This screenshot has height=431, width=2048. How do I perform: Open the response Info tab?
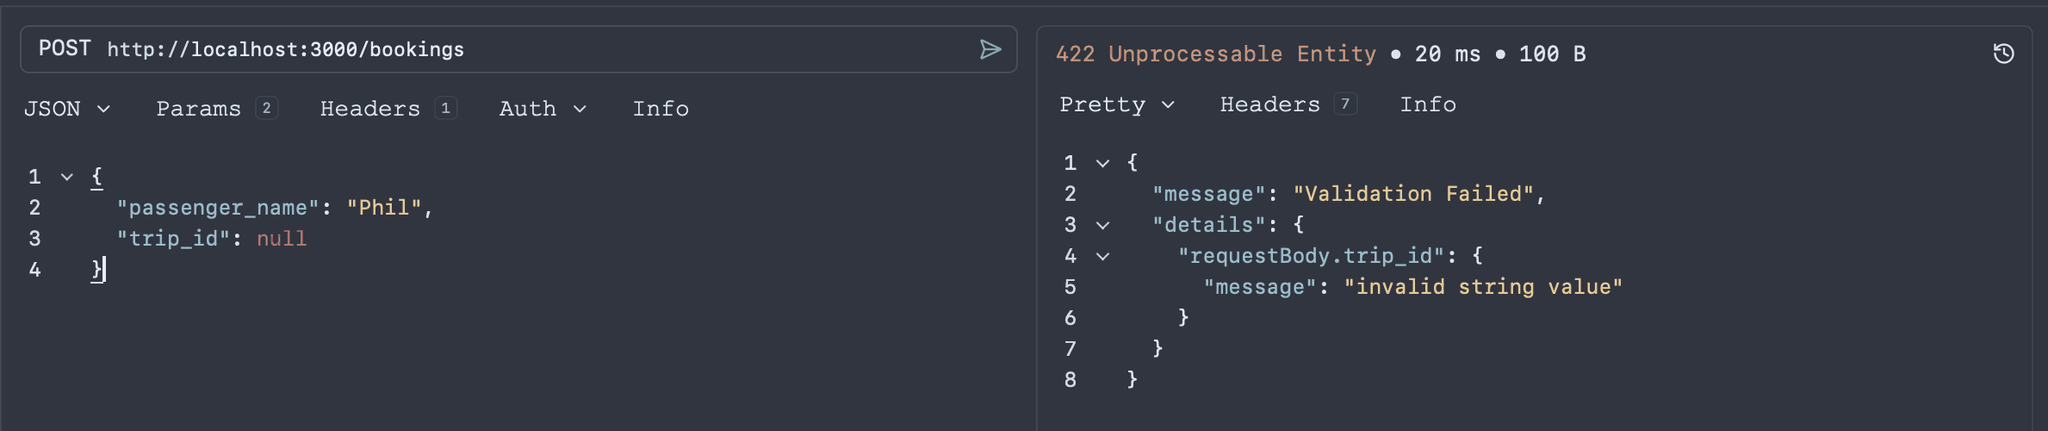[1427, 104]
